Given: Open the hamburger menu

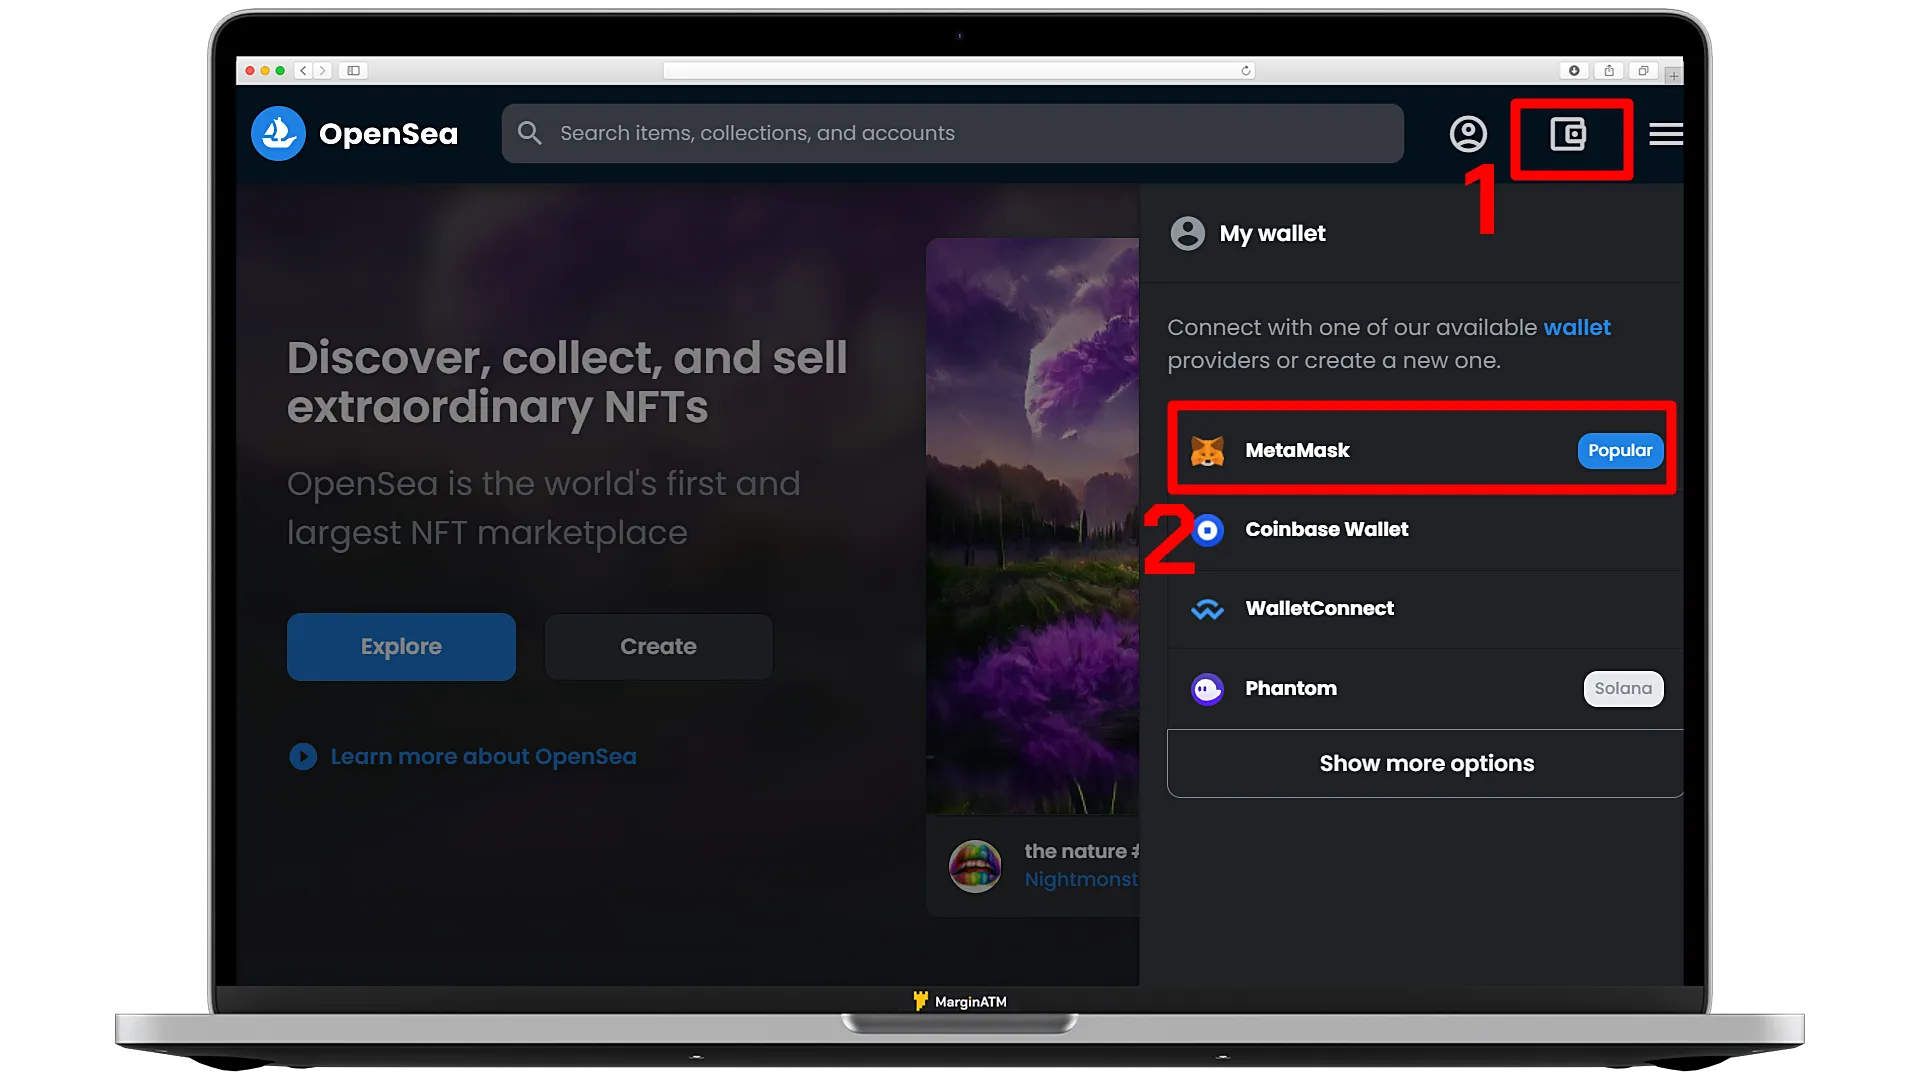Looking at the screenshot, I should 1666,134.
